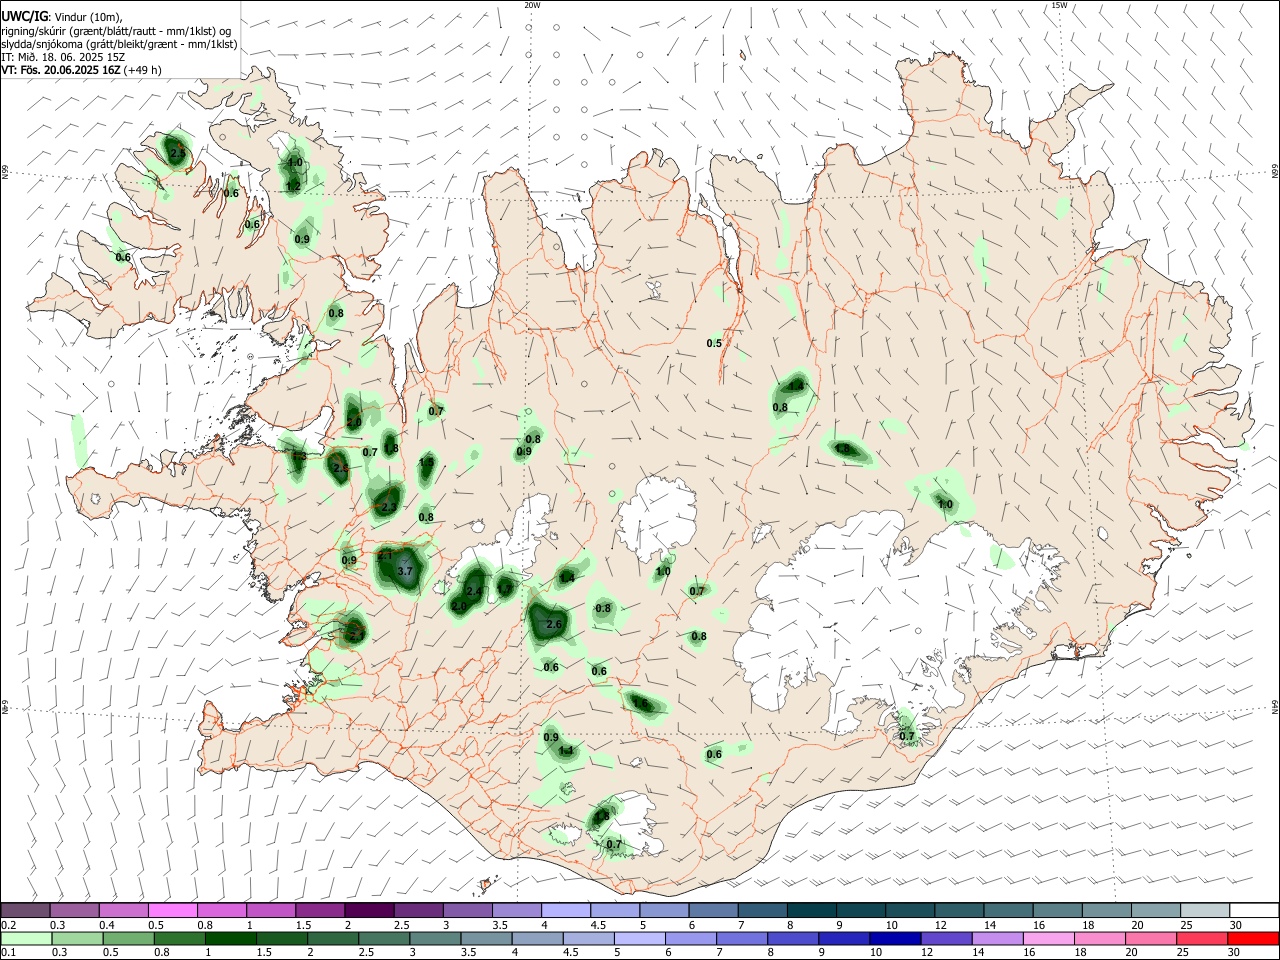Click the UWC/IG title text
Viewport: 1280px width, 960px height.
(25, 16)
